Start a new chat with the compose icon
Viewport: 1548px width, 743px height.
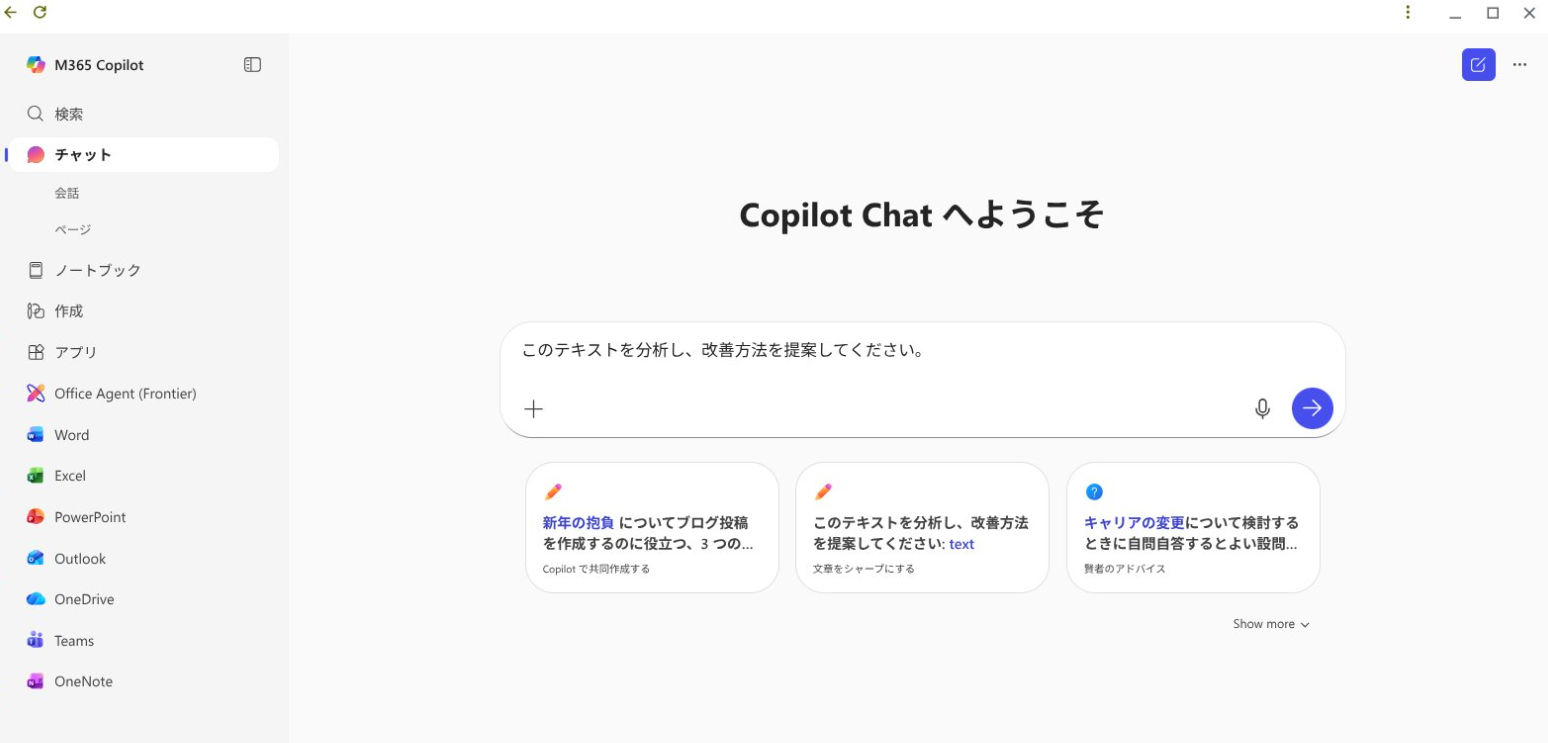1478,64
